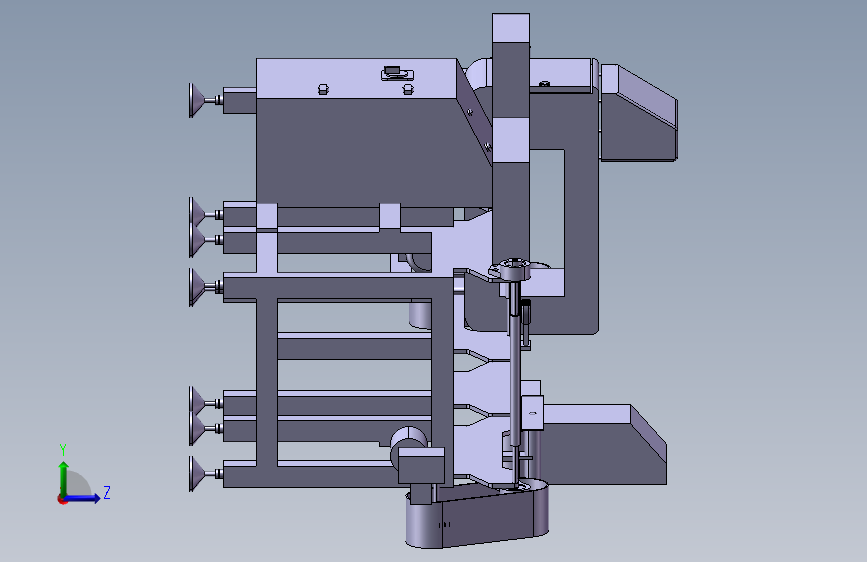Select the latch handle on the top panel

point(397,73)
